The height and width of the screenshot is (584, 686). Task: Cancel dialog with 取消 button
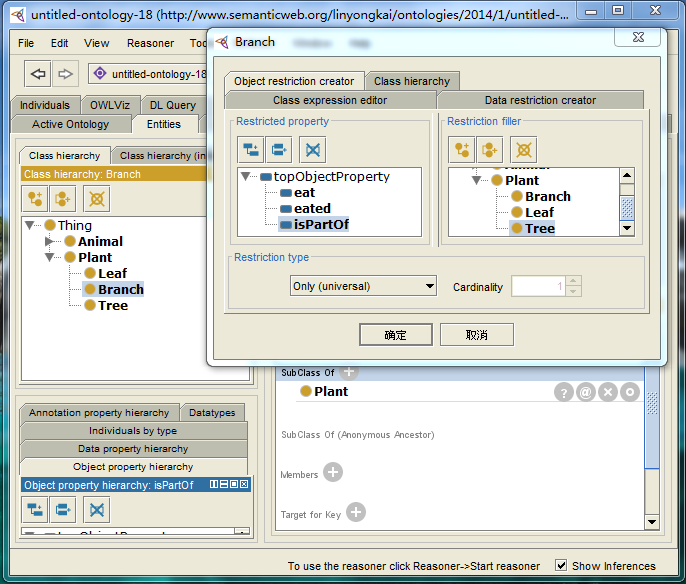476,335
